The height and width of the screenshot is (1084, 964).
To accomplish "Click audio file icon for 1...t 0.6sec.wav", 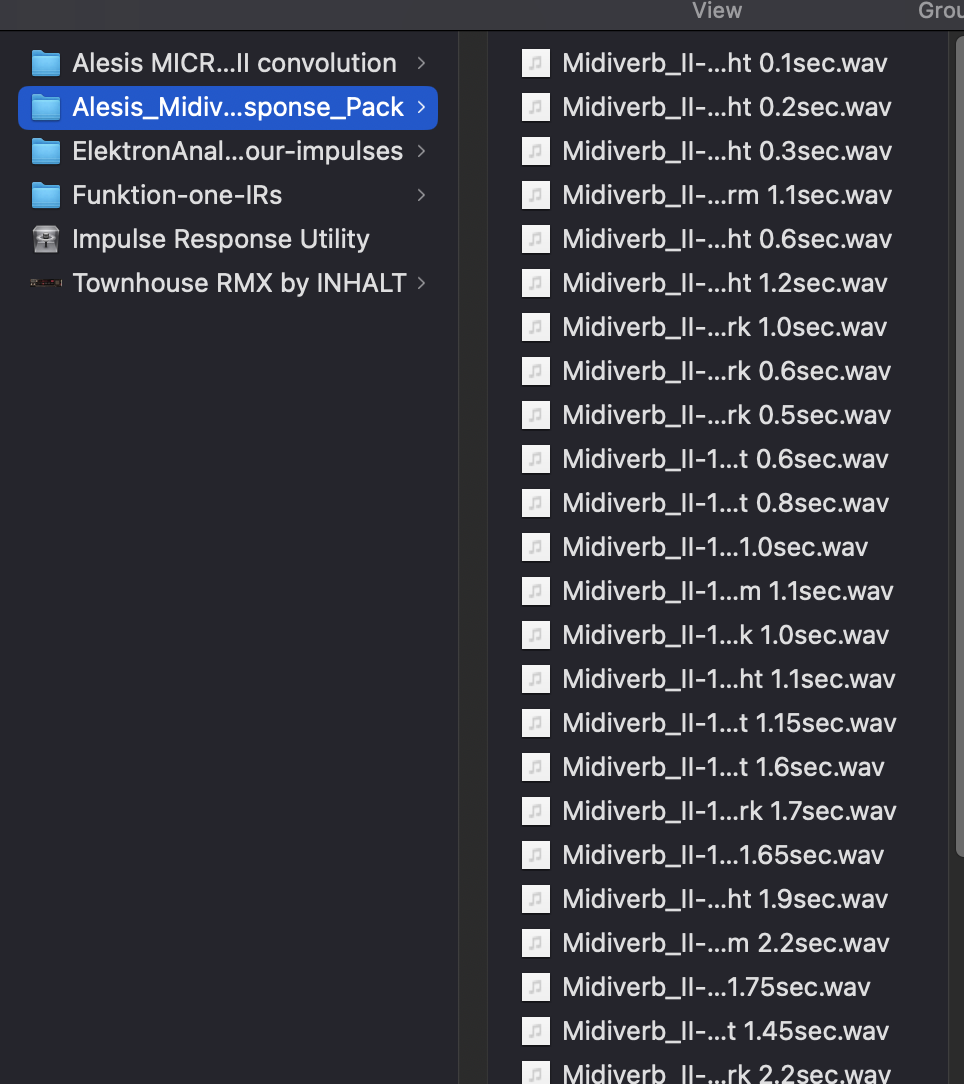I will click(535, 459).
